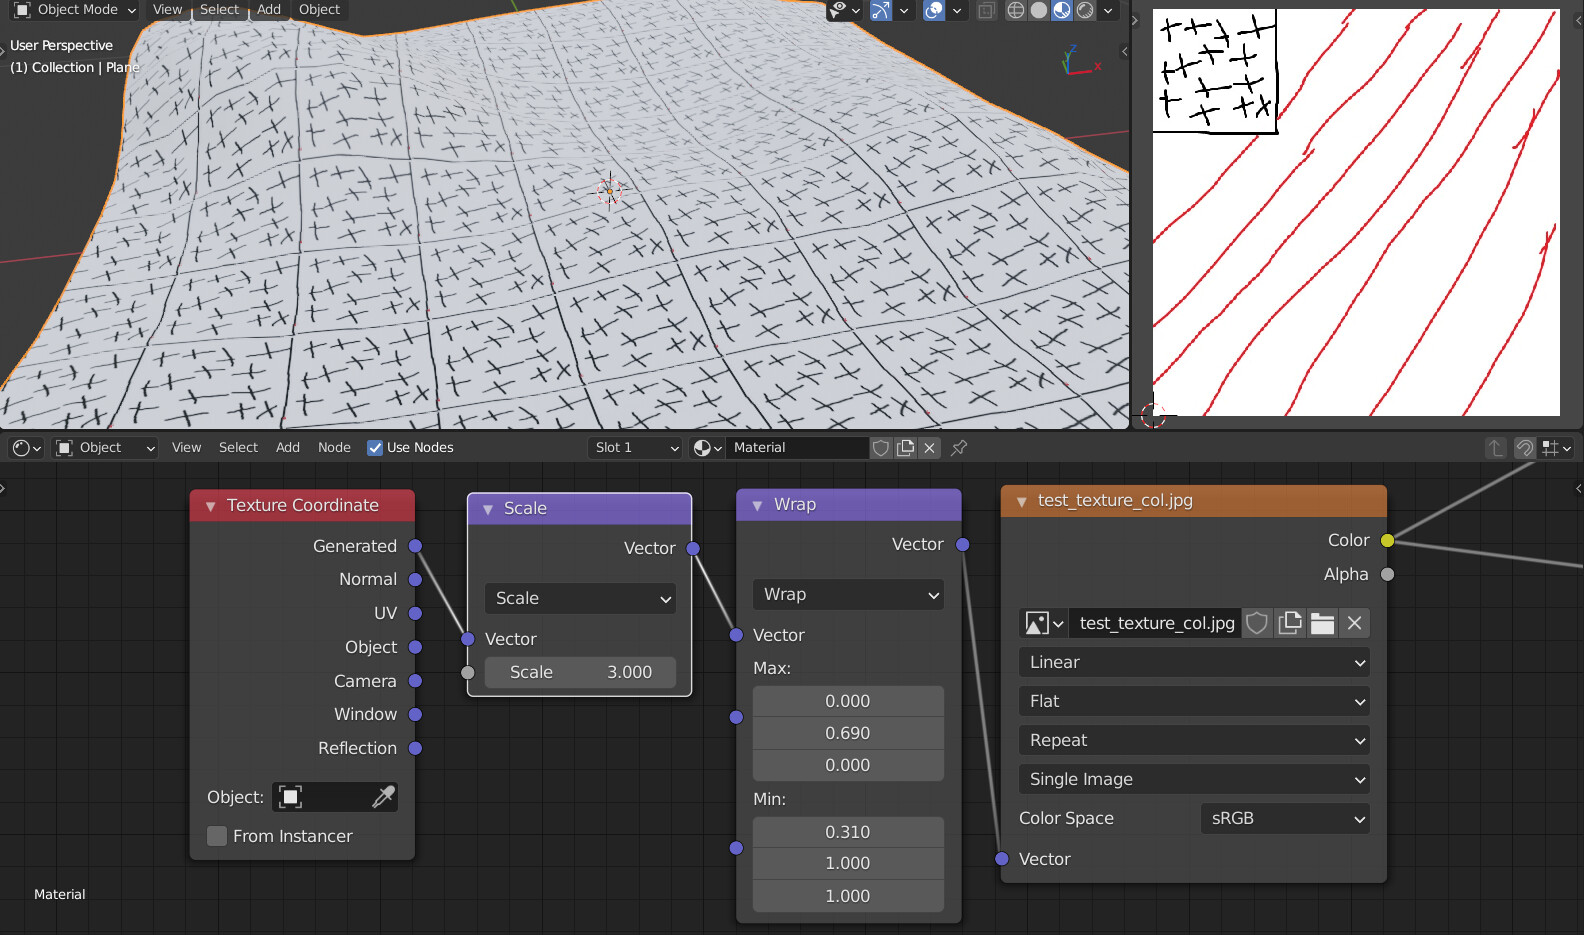The height and width of the screenshot is (935, 1584).
Task: Open Wrap operation dropdown
Action: point(848,594)
